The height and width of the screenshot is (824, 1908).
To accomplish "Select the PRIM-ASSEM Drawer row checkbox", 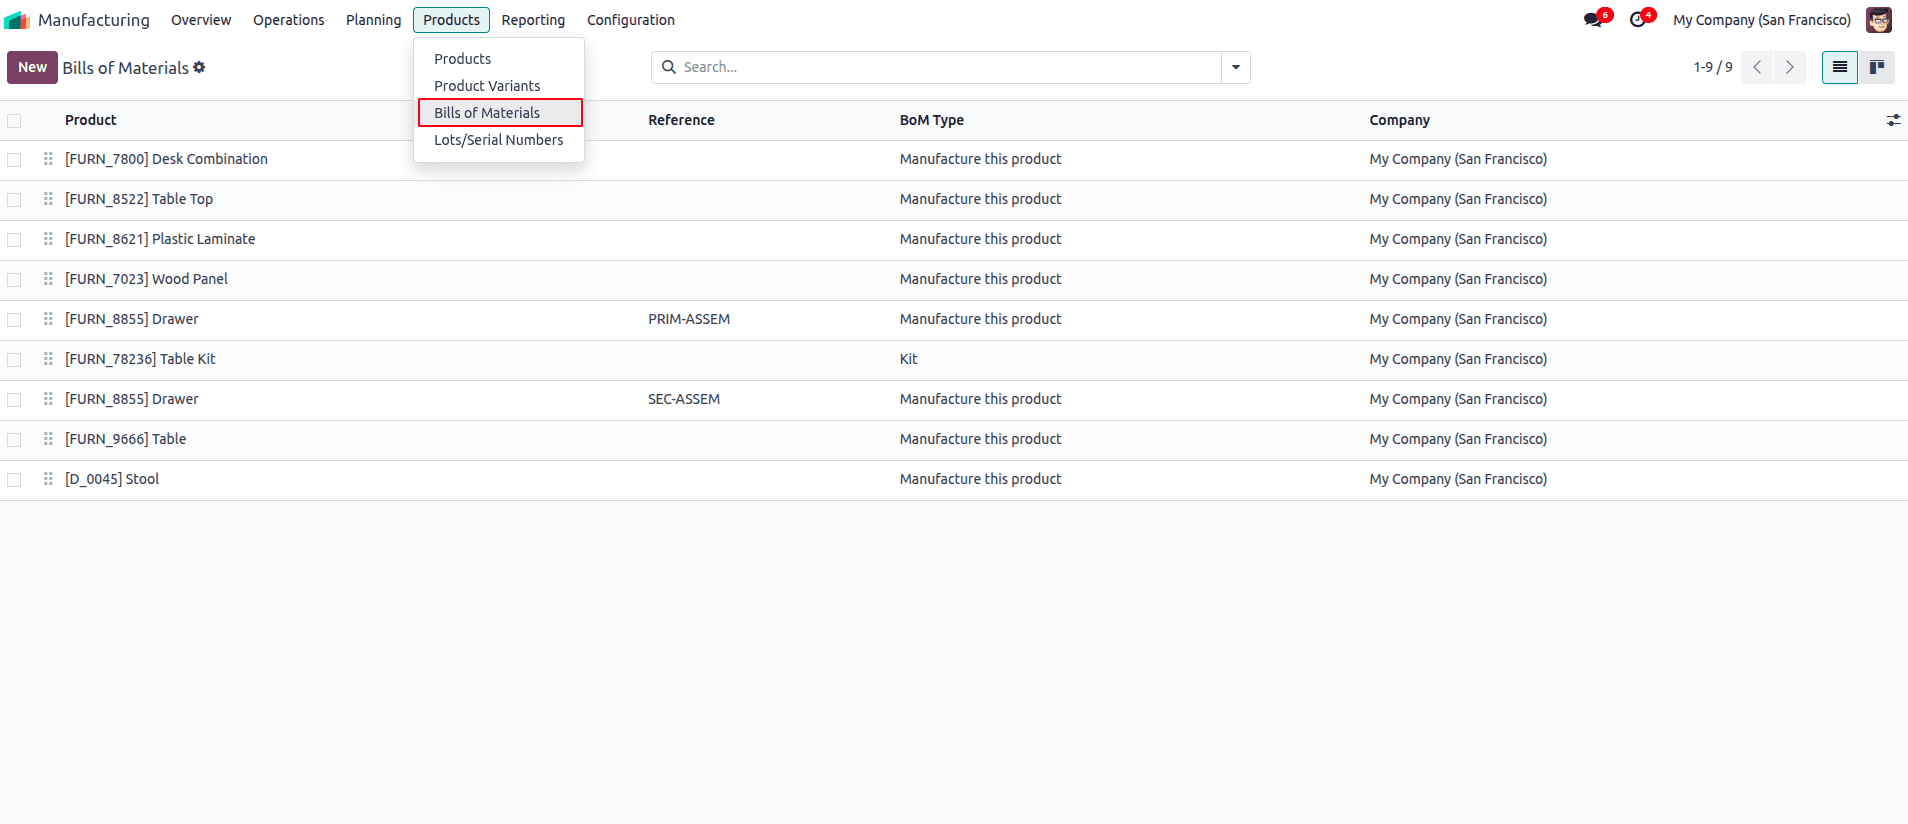I will coord(14,320).
